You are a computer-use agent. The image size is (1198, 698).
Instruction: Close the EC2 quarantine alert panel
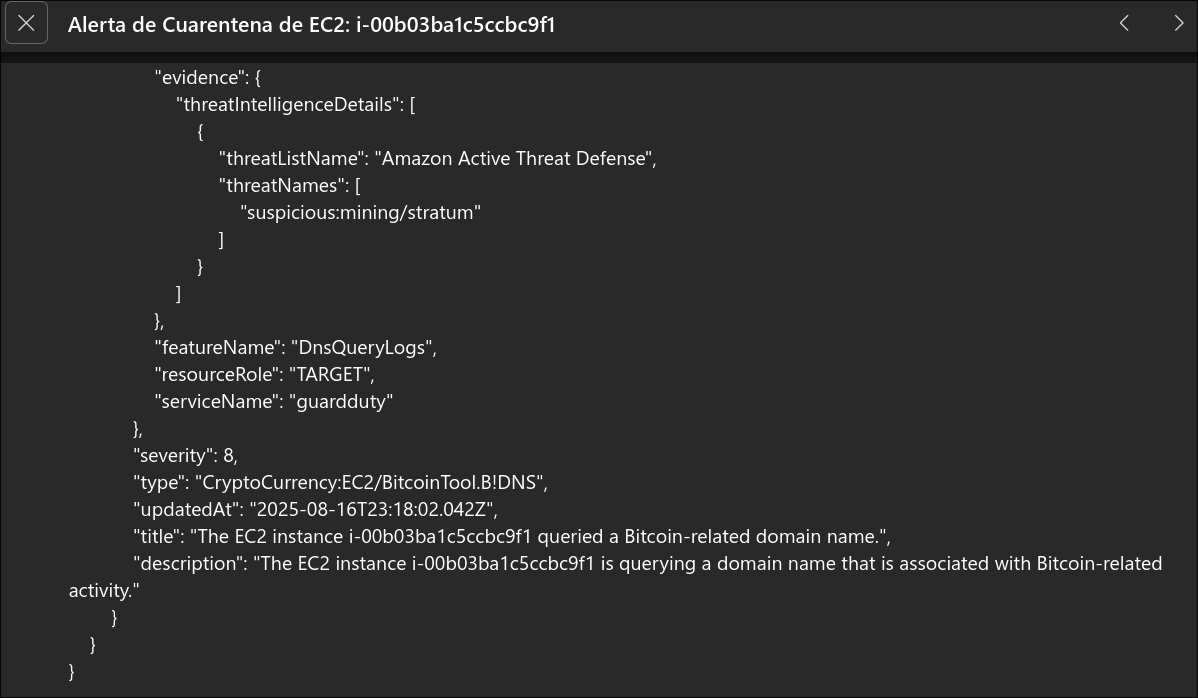click(x=26, y=24)
